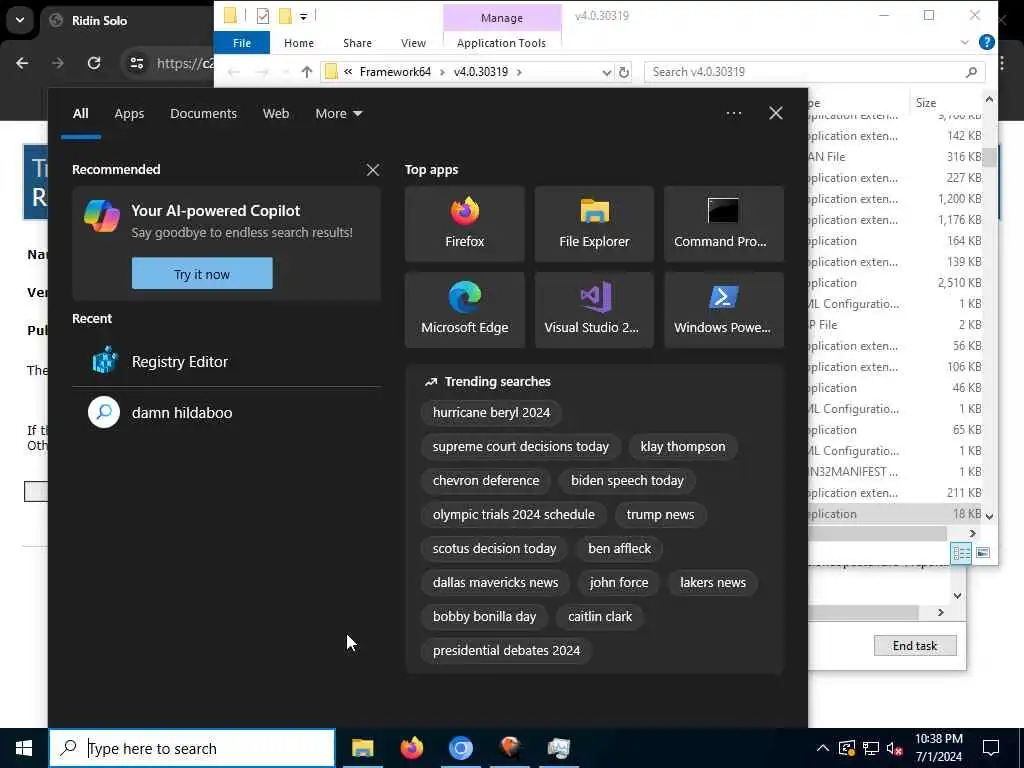Viewport: 1024px width, 768px height.
Task: Click muted volume tray icon
Action: (x=895, y=748)
